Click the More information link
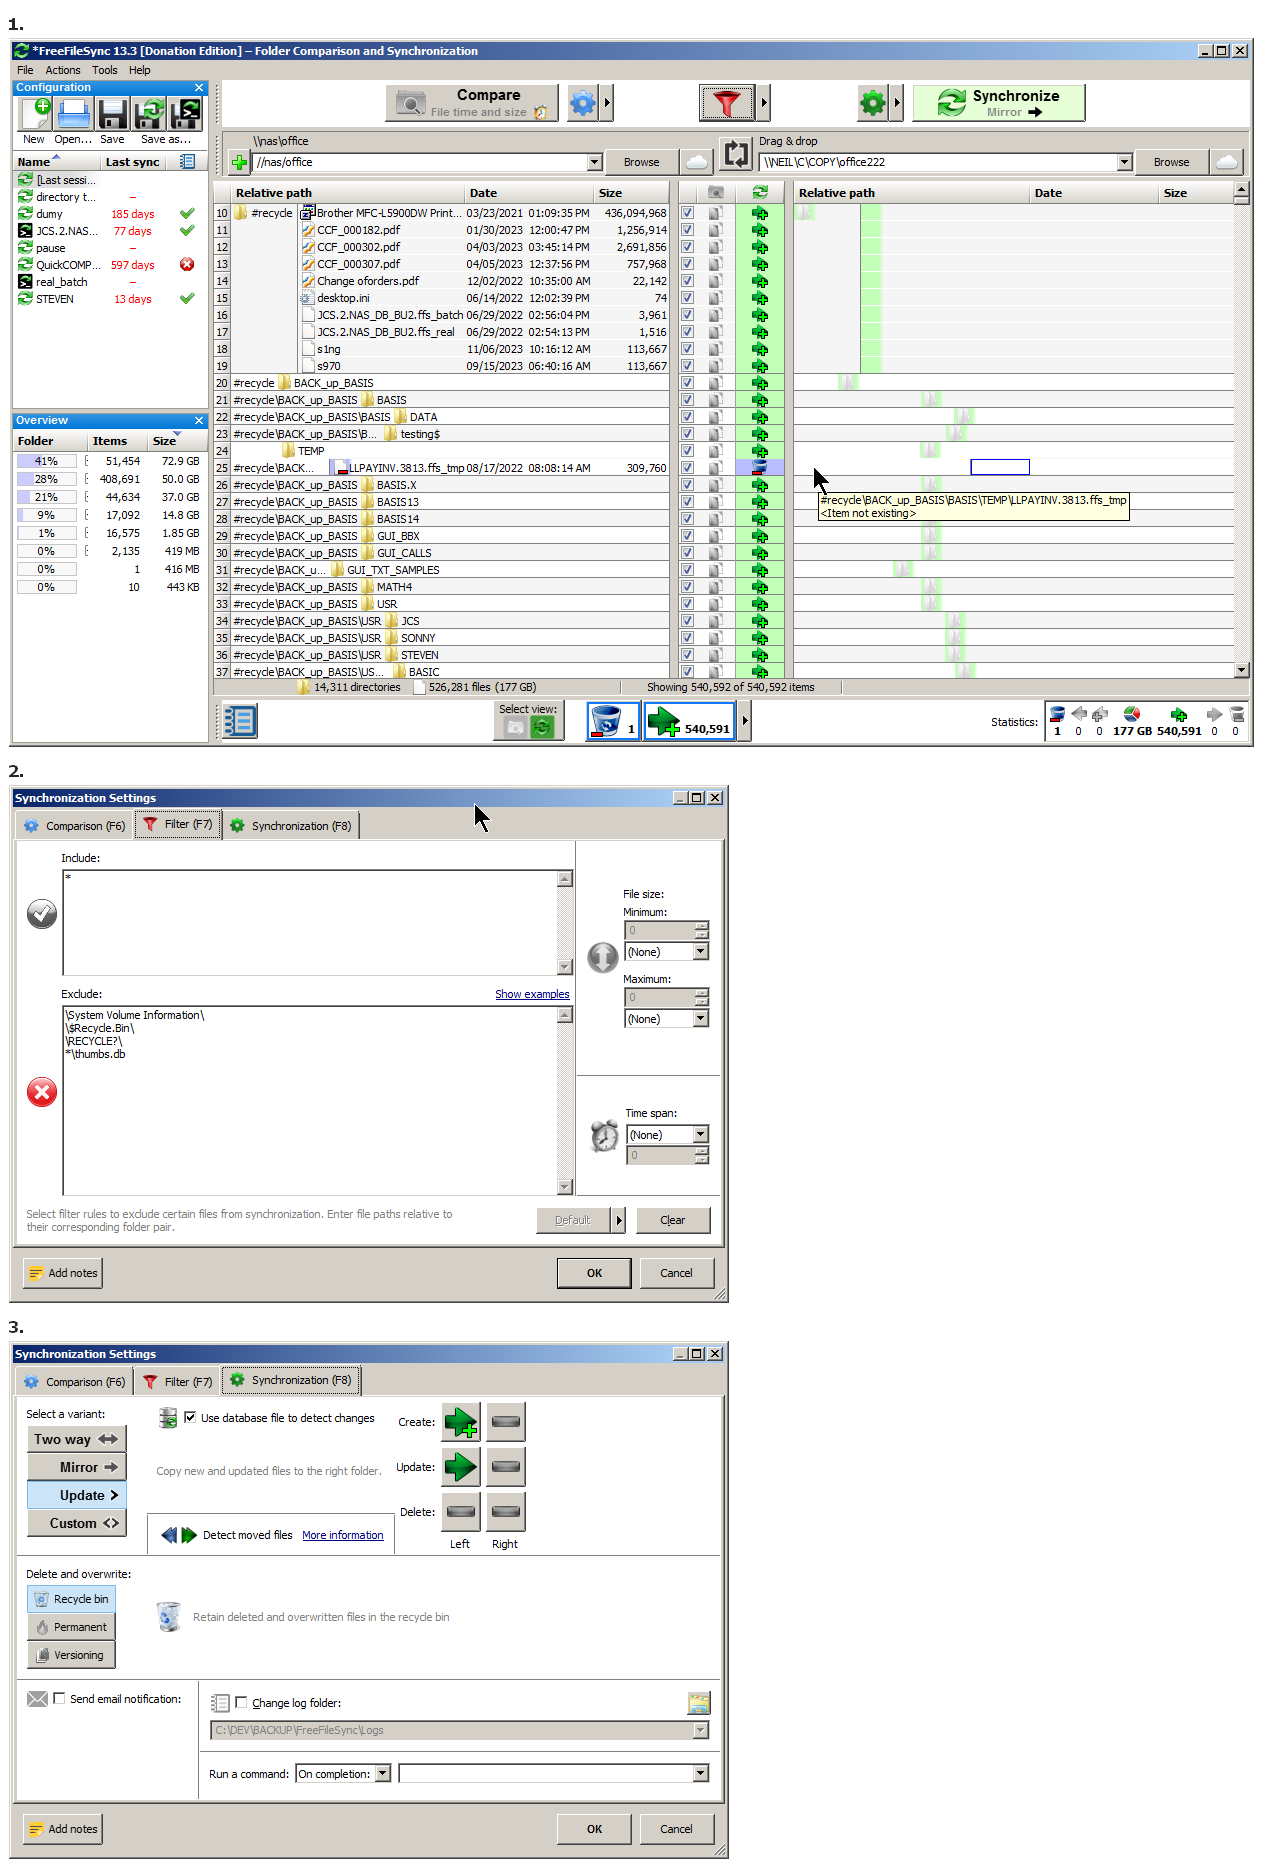This screenshot has width=1263, height=1868. [x=343, y=1535]
